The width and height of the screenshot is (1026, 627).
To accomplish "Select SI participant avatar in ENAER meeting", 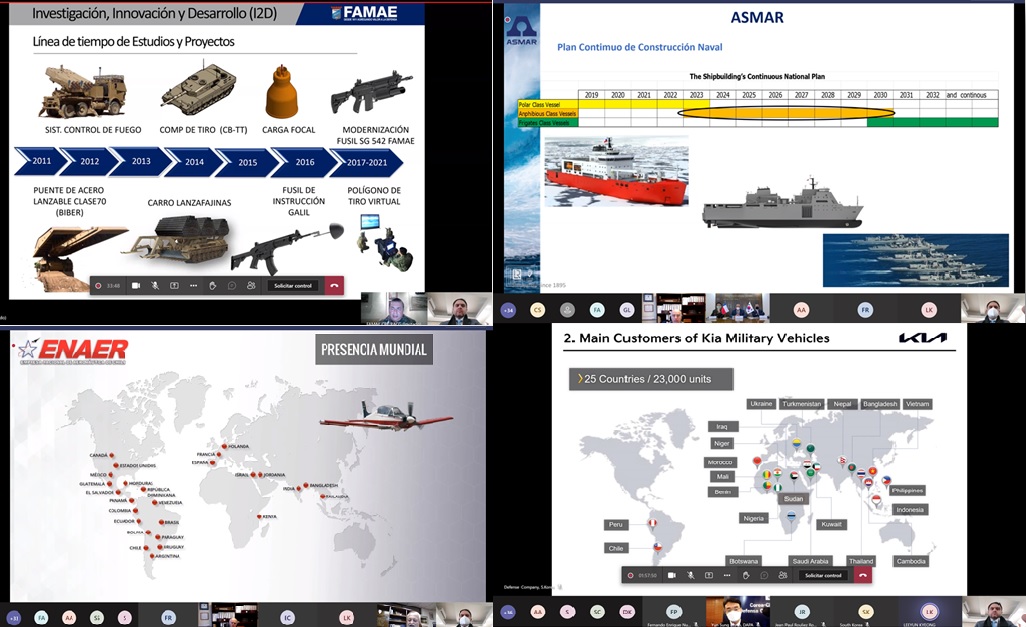I will pos(97,617).
